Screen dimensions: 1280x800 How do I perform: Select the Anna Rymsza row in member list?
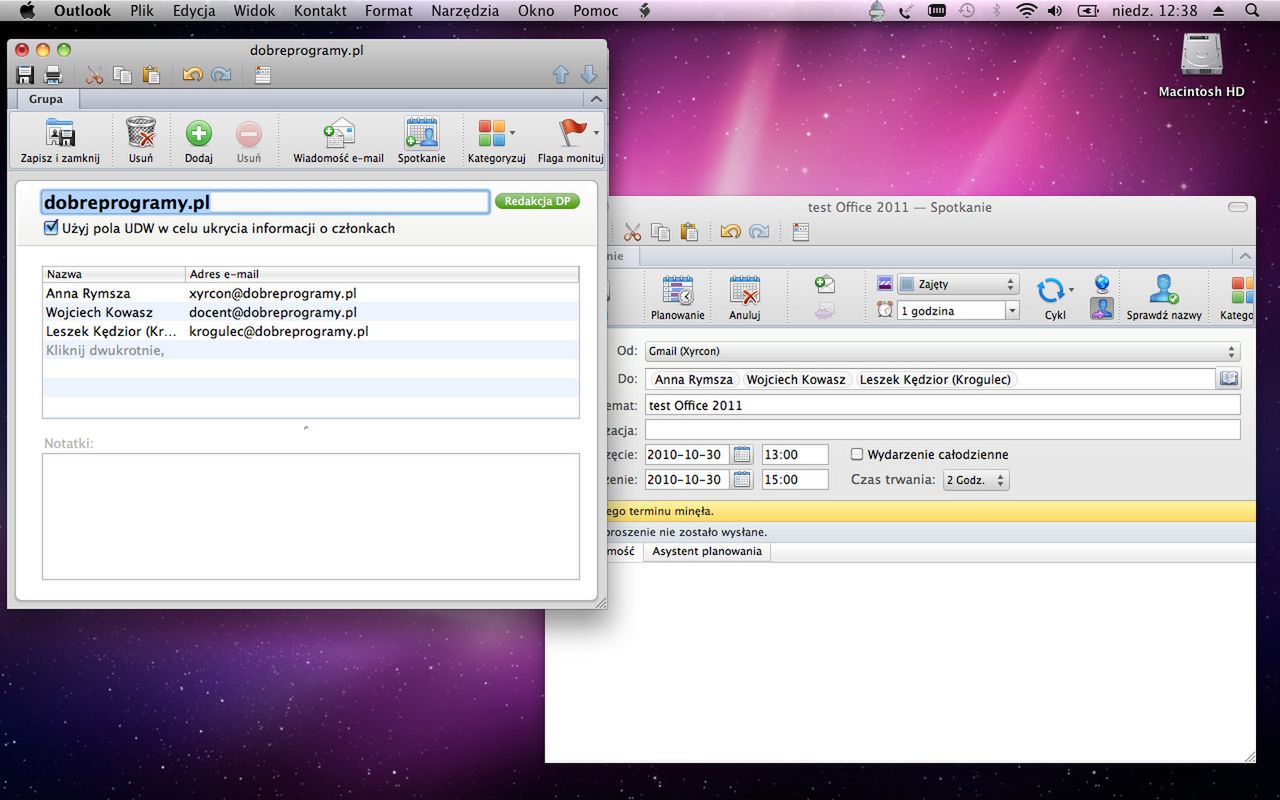coord(311,293)
